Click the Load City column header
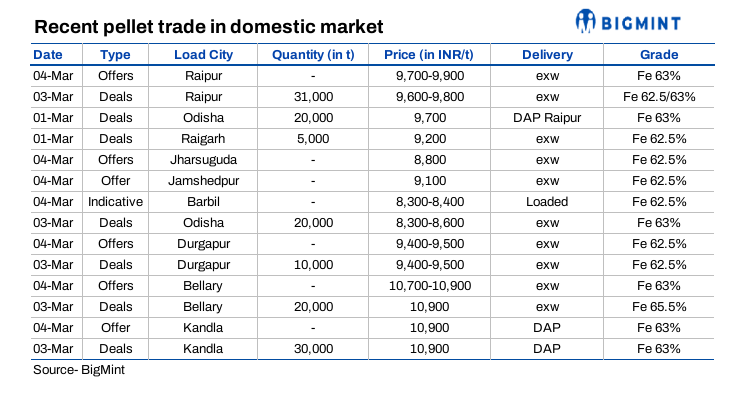Image resolution: width=745 pixels, height=394 pixels. (203, 55)
